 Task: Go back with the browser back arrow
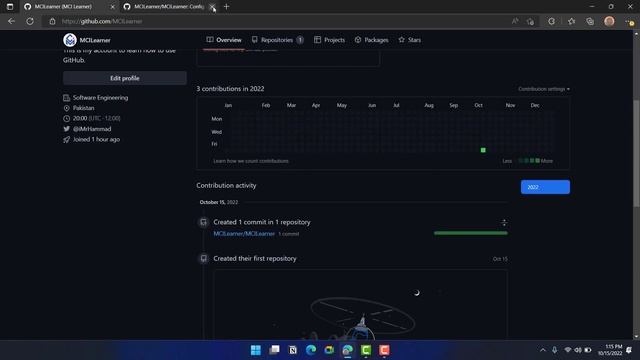point(11,21)
